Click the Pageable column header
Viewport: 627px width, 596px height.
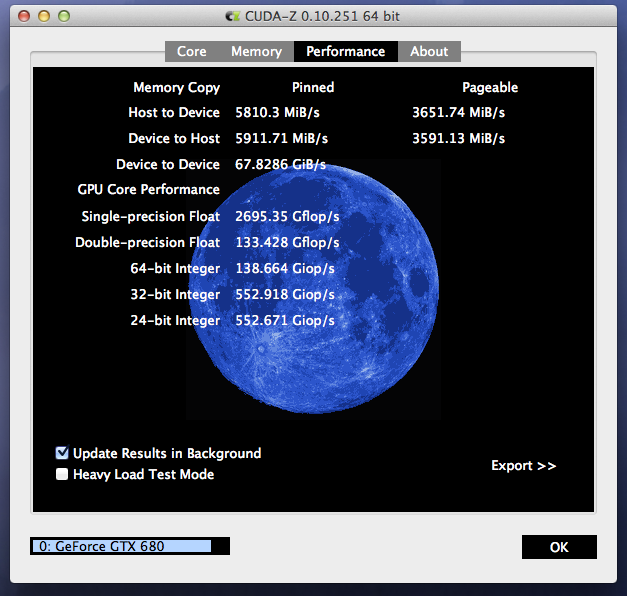tap(490, 87)
